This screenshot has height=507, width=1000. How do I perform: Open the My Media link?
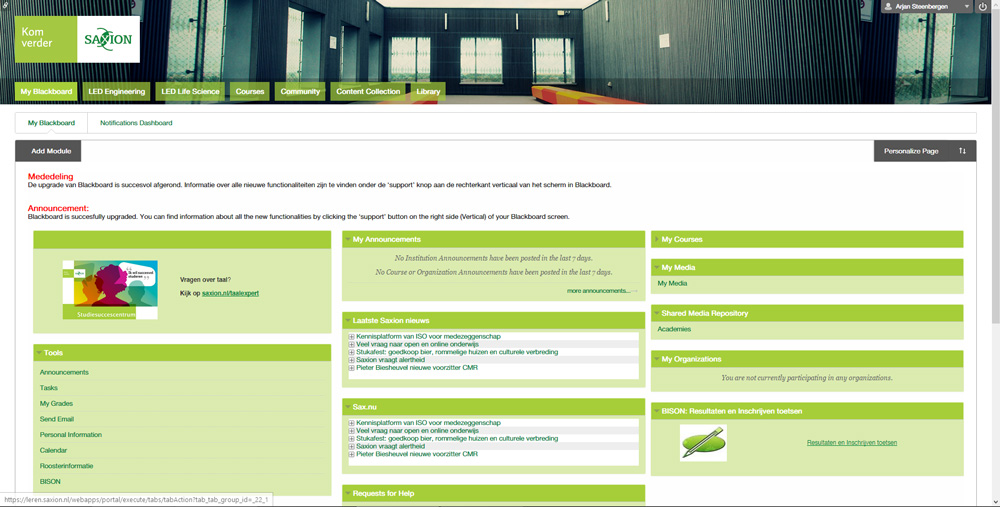pyautogui.click(x=672, y=283)
